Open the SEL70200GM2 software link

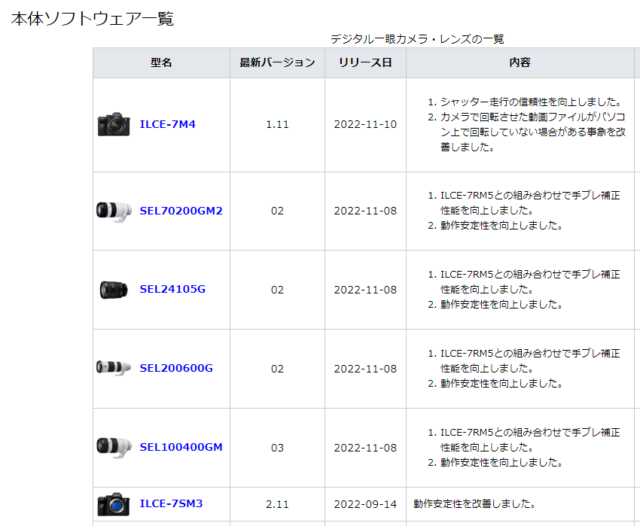point(181,211)
